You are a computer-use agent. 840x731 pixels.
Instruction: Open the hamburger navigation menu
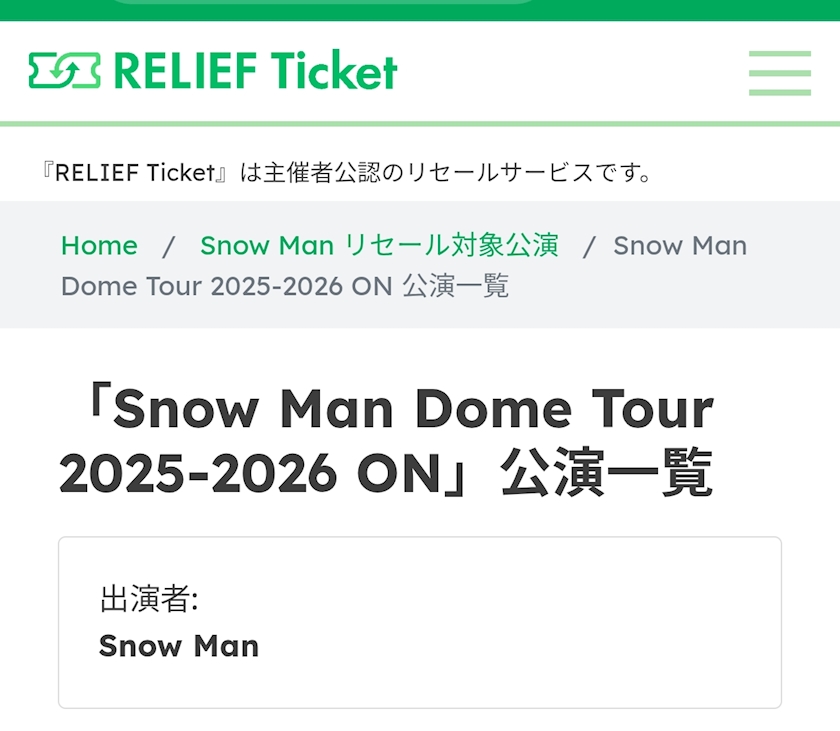pos(779,72)
